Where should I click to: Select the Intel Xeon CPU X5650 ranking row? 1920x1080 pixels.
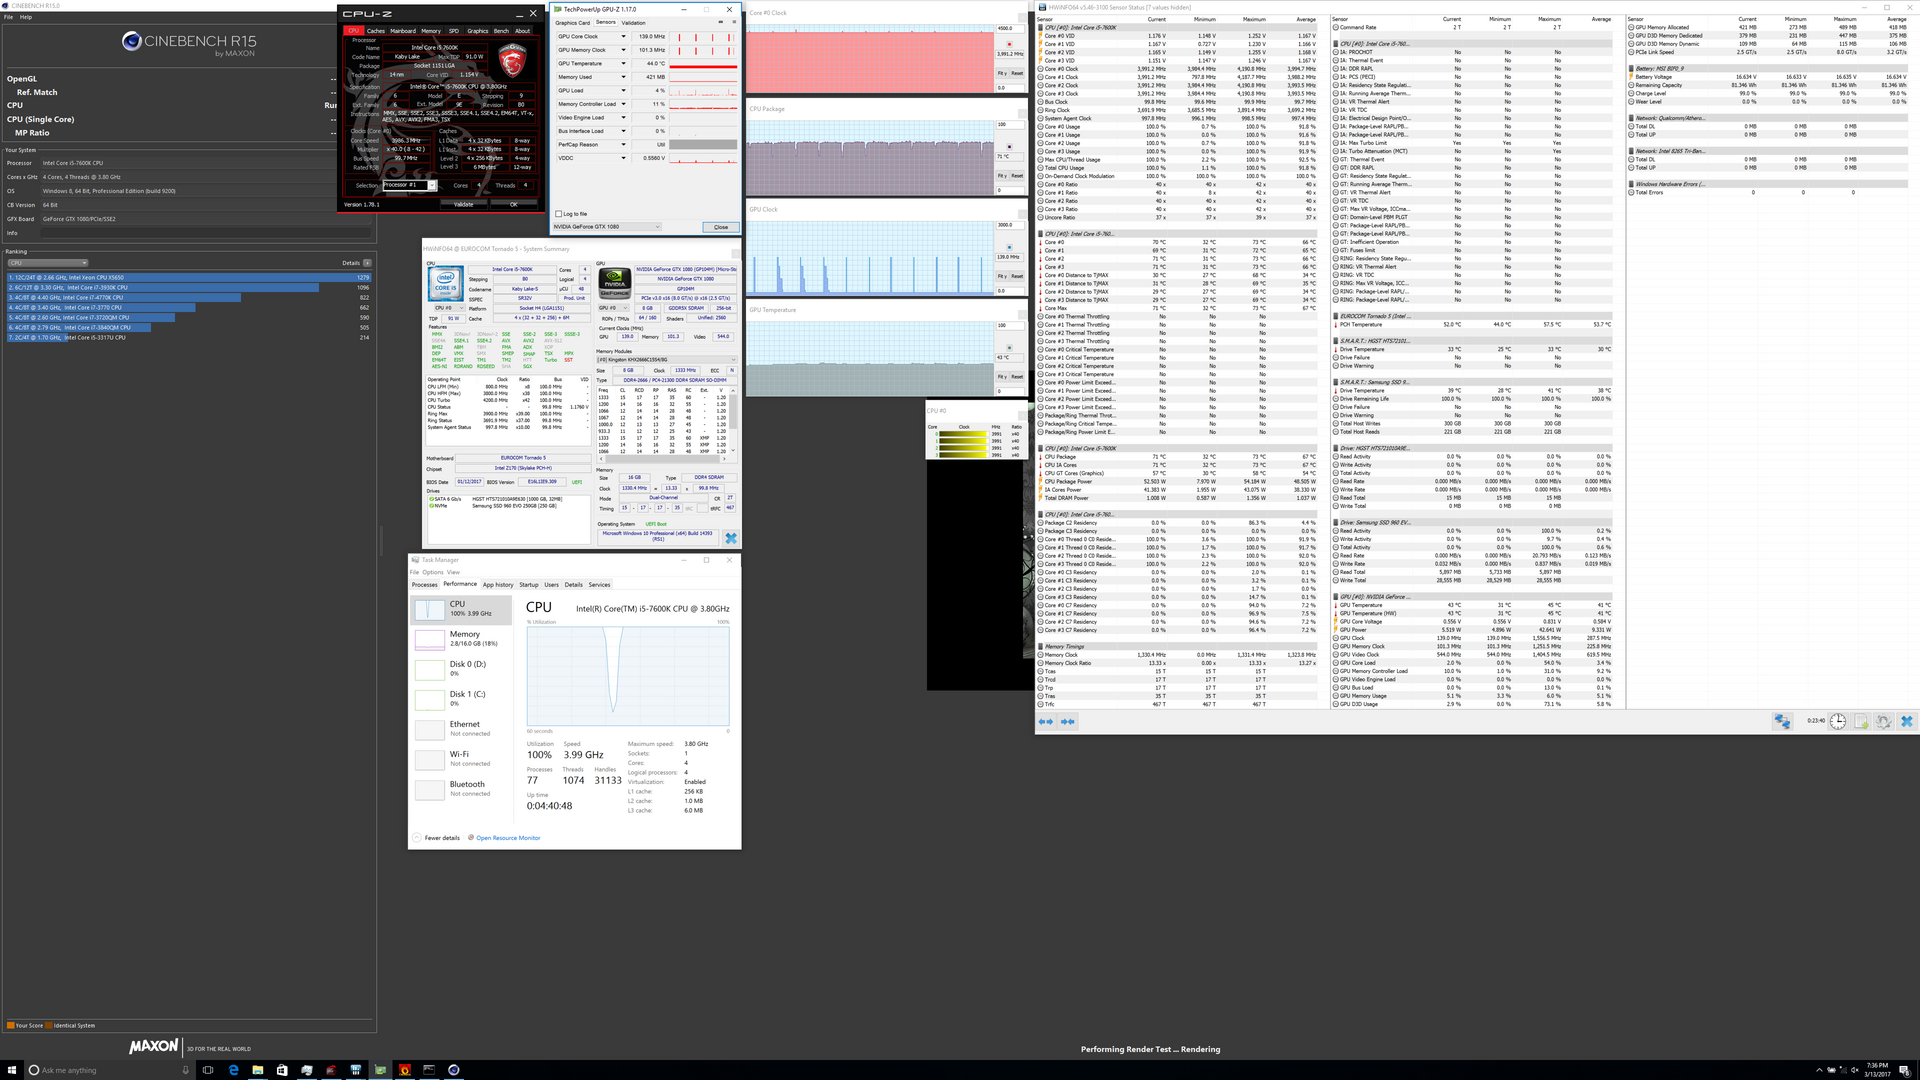point(190,277)
